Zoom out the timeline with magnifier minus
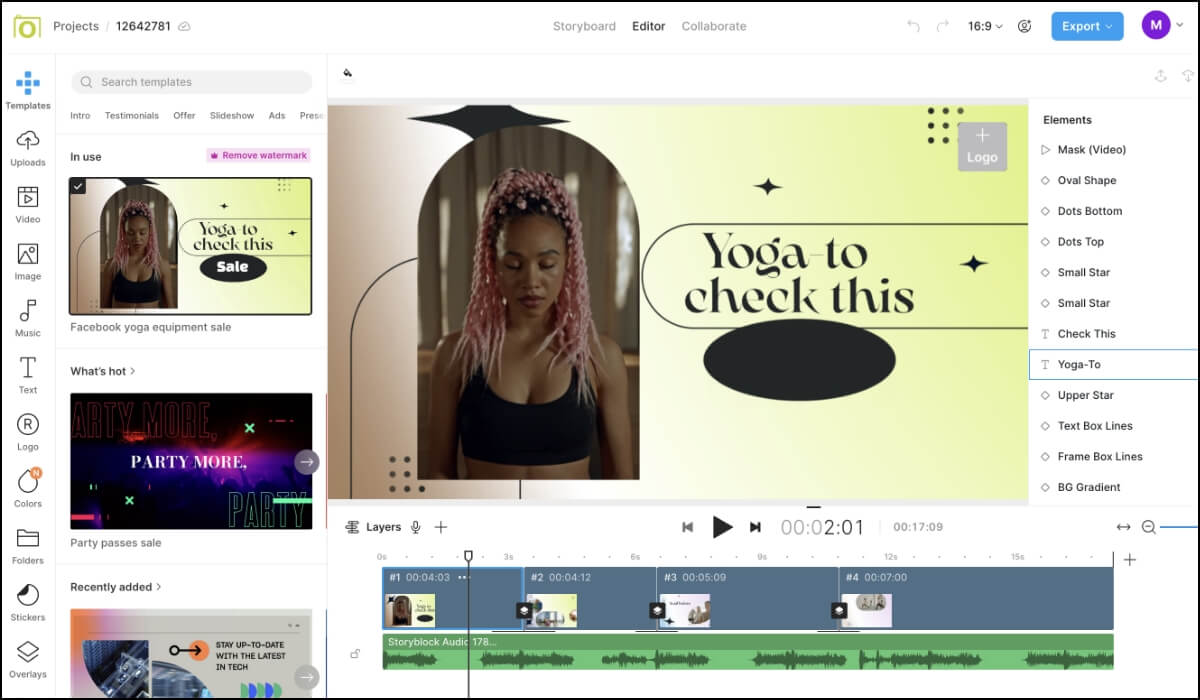The image size is (1200, 700). [1149, 527]
